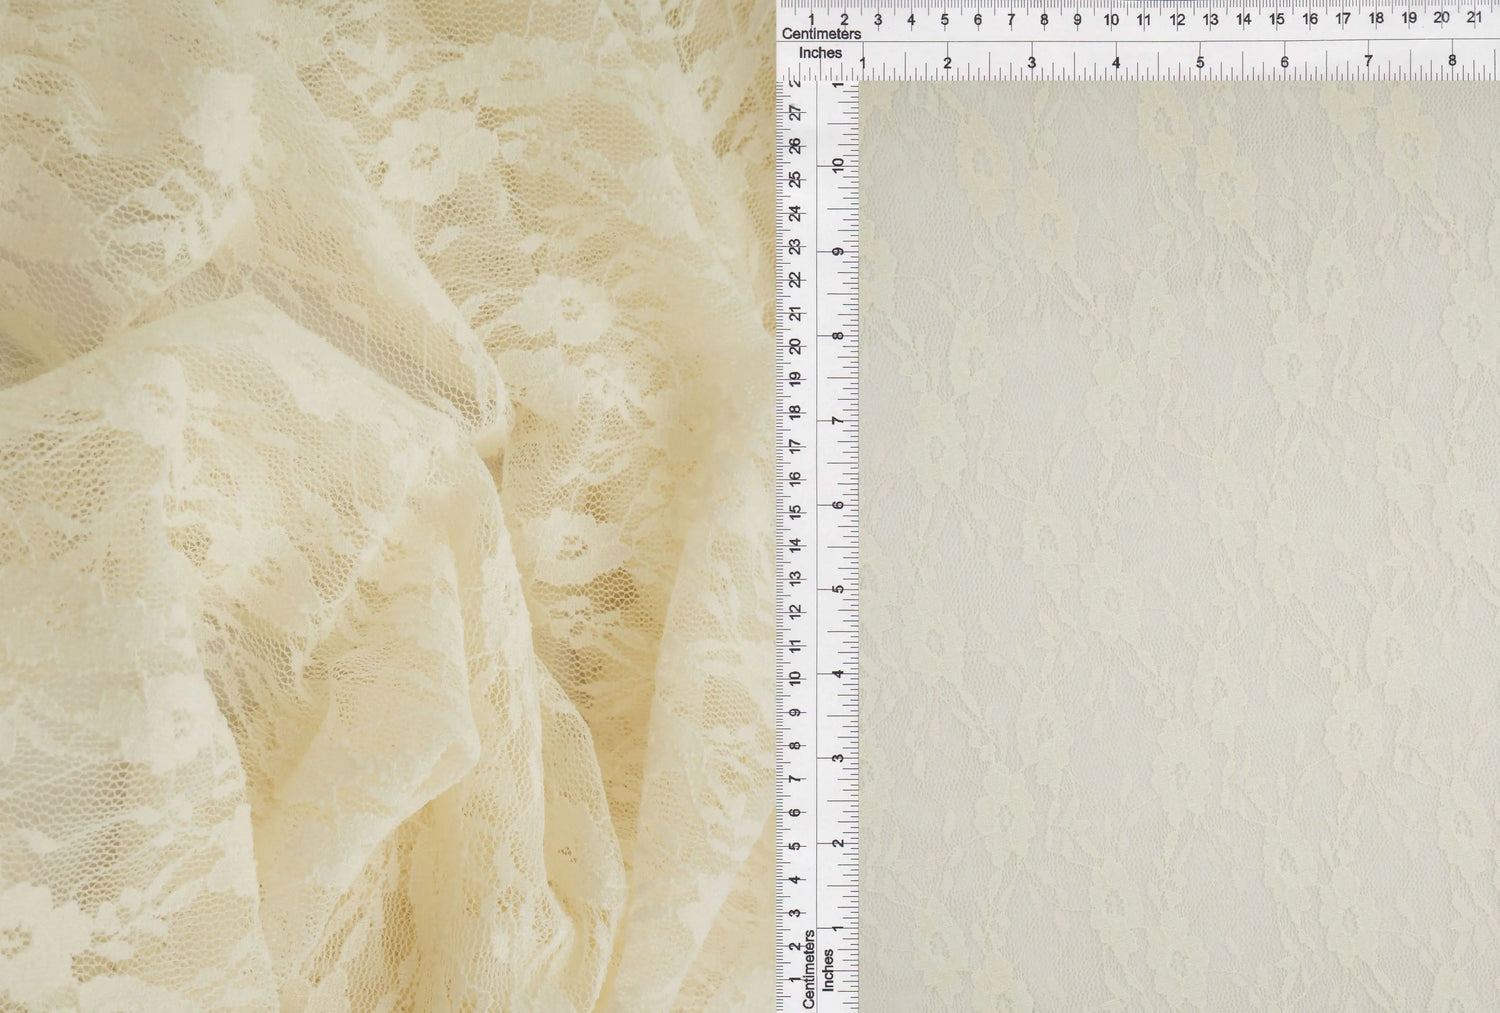The width and height of the screenshot is (1500, 1013).
Task: Click the 3 inch mark on top ruler
Action: point(1032,63)
